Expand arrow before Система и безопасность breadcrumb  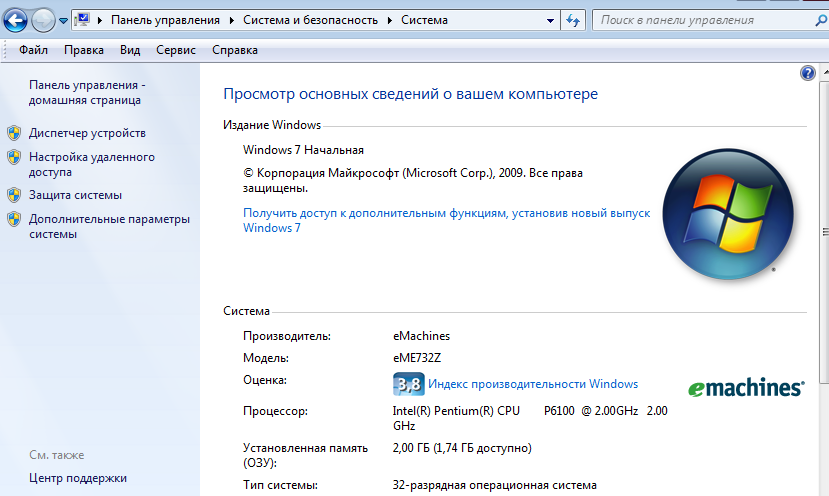pyautogui.click(x=232, y=20)
